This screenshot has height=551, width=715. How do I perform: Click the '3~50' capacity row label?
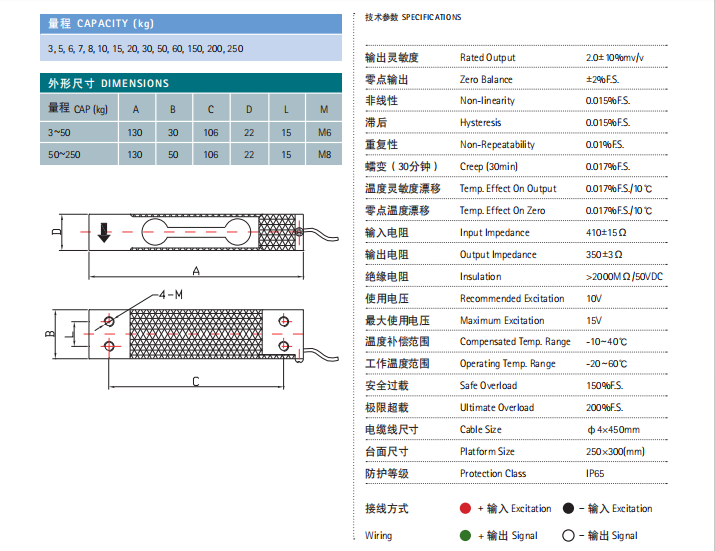point(59,133)
